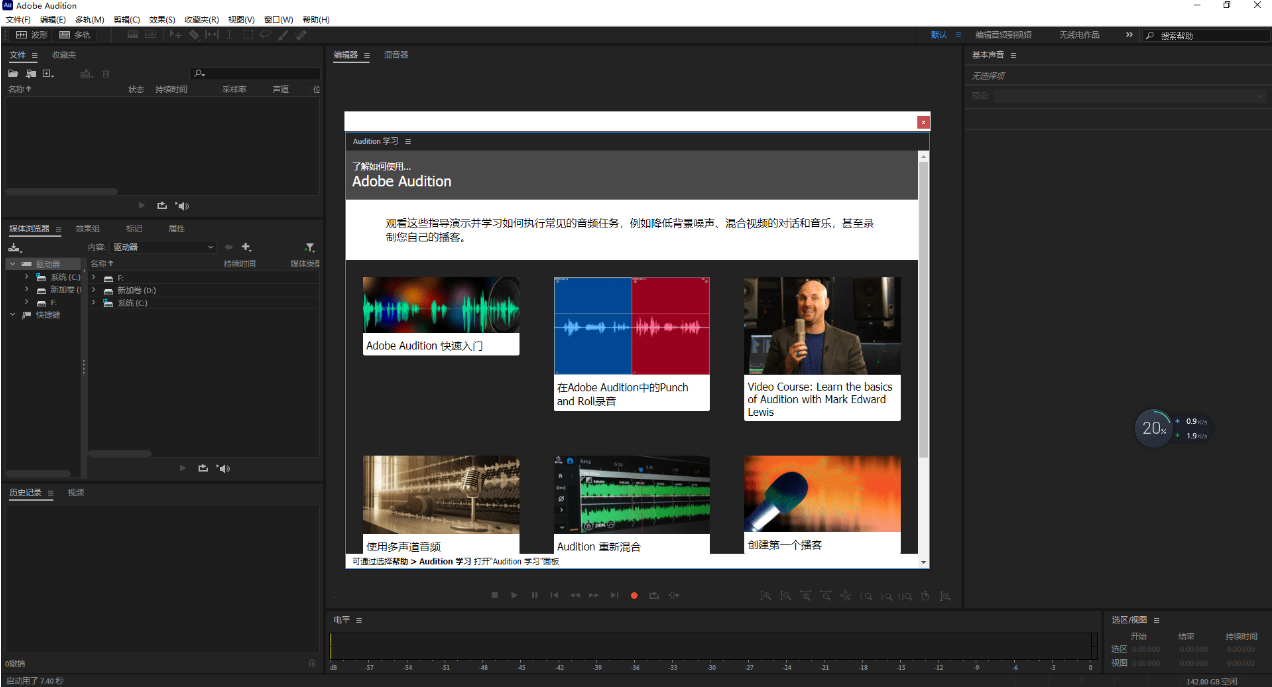Select the Time Selection tool

point(229,34)
